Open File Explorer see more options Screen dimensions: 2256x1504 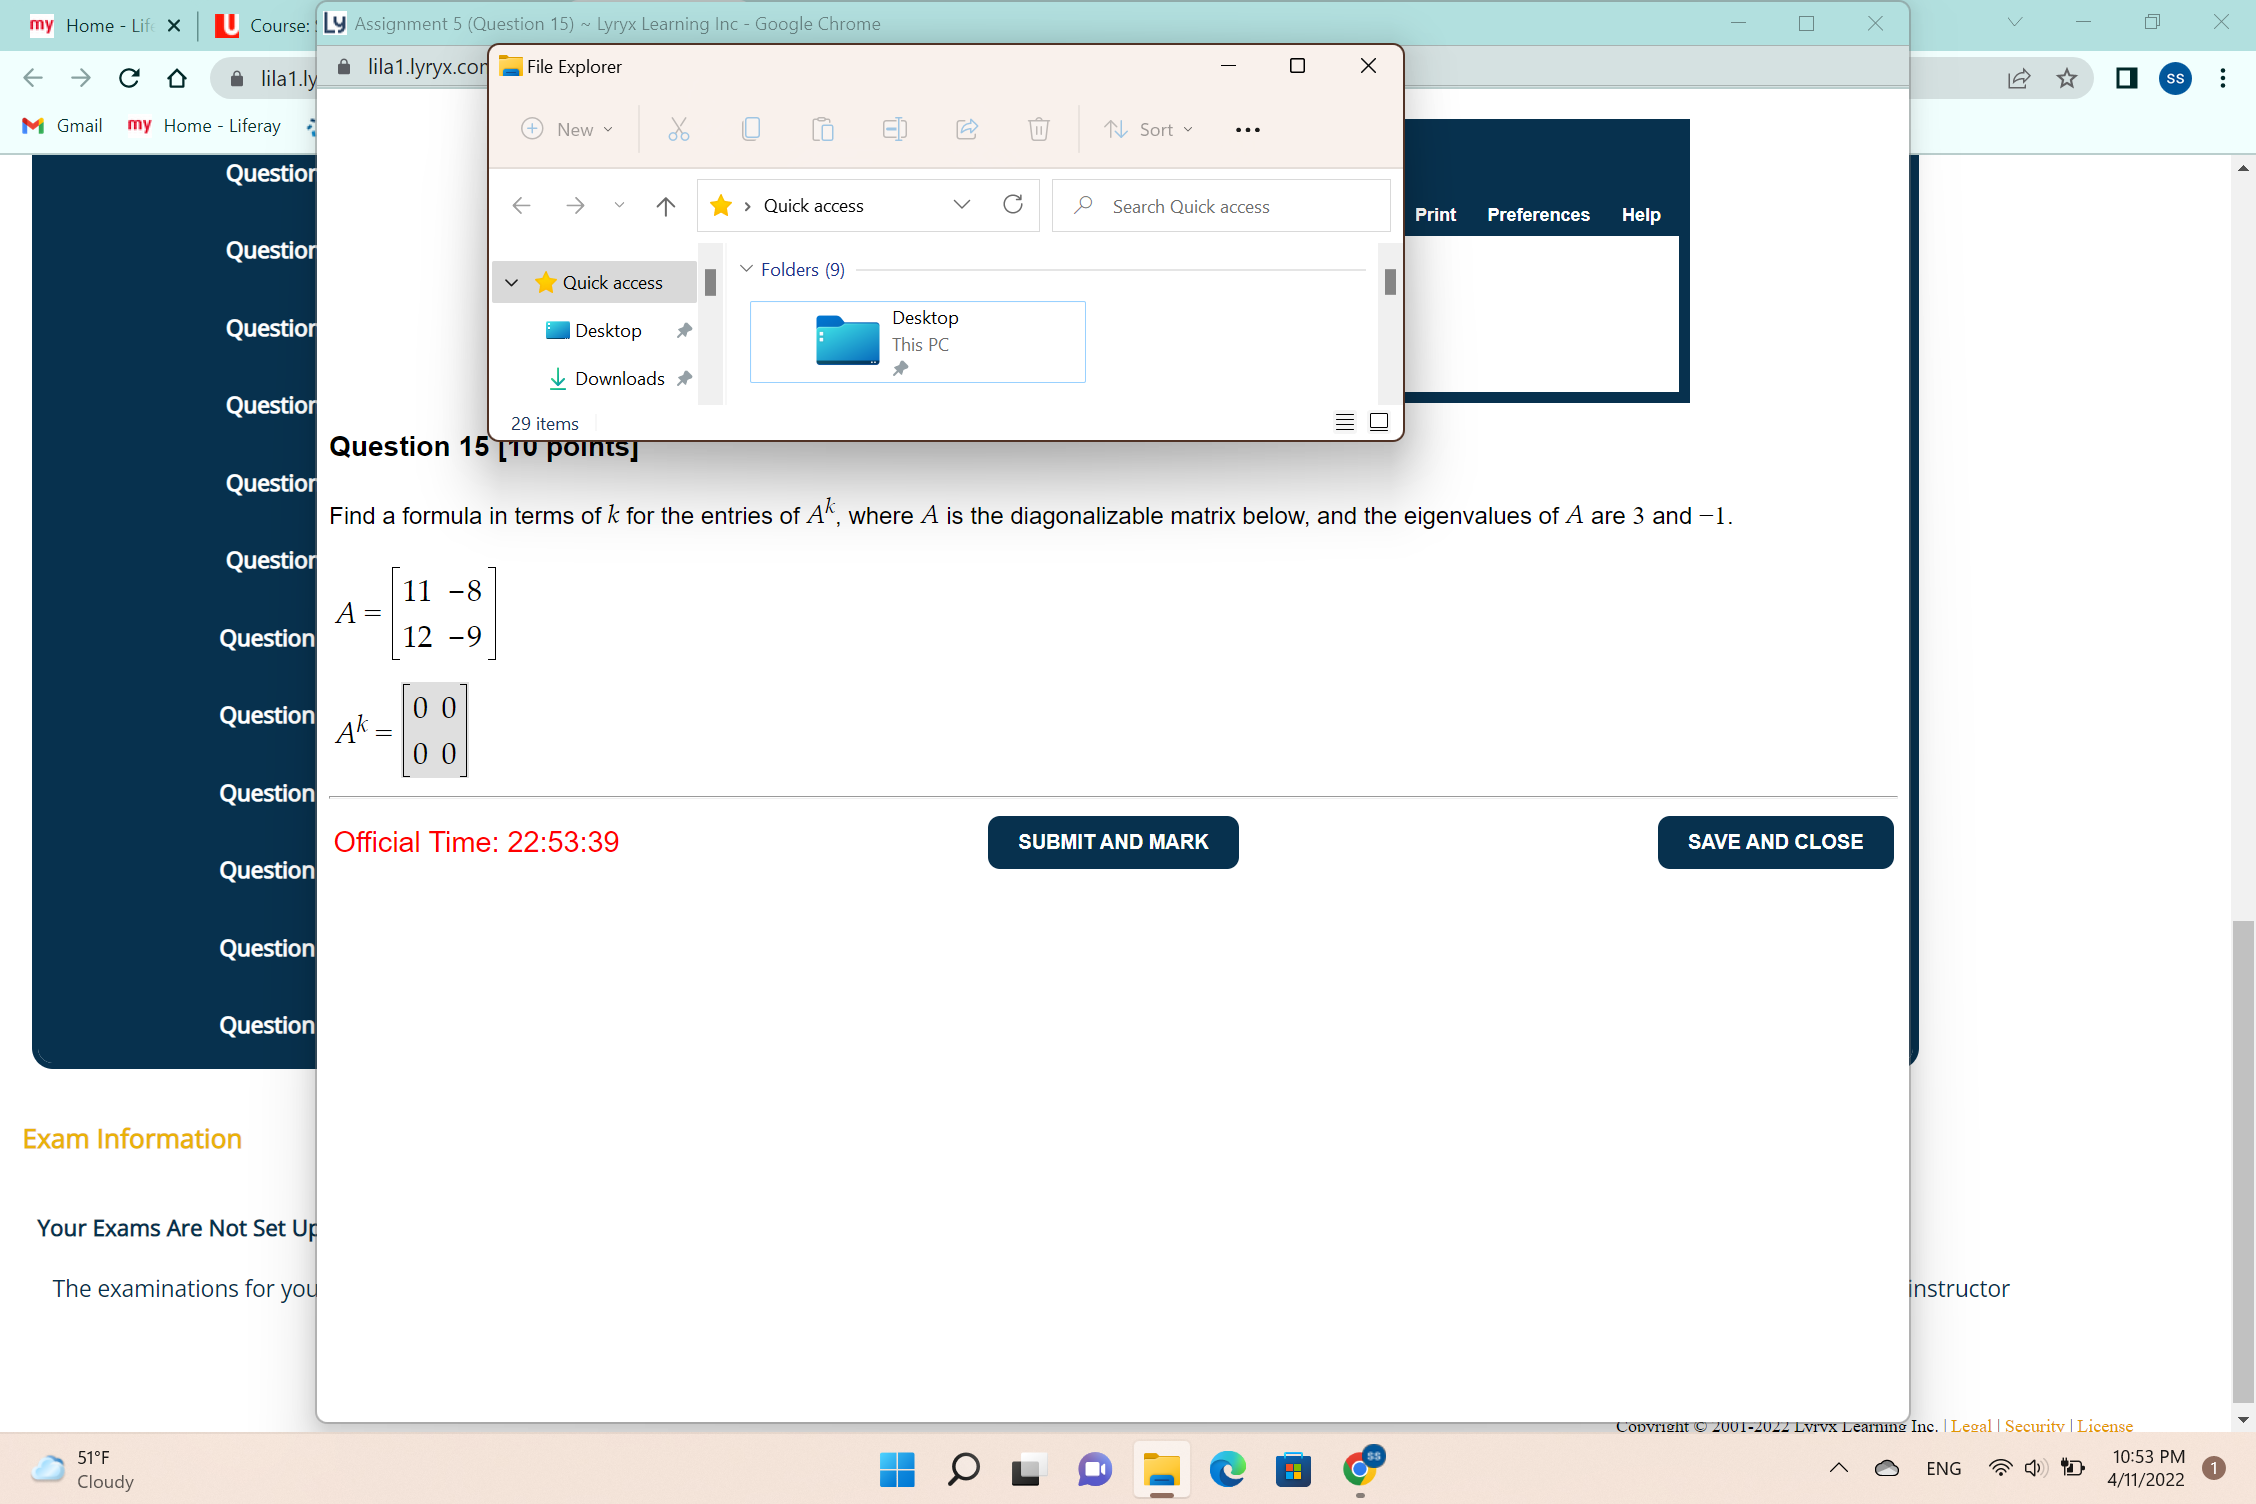(x=1246, y=129)
